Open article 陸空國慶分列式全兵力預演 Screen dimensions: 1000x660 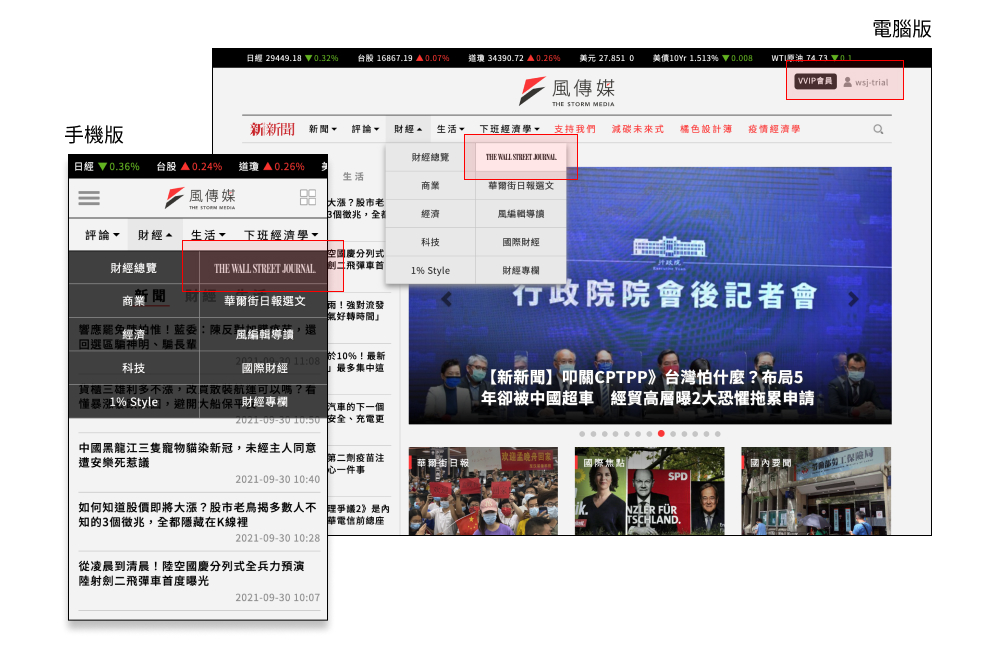click(x=191, y=573)
